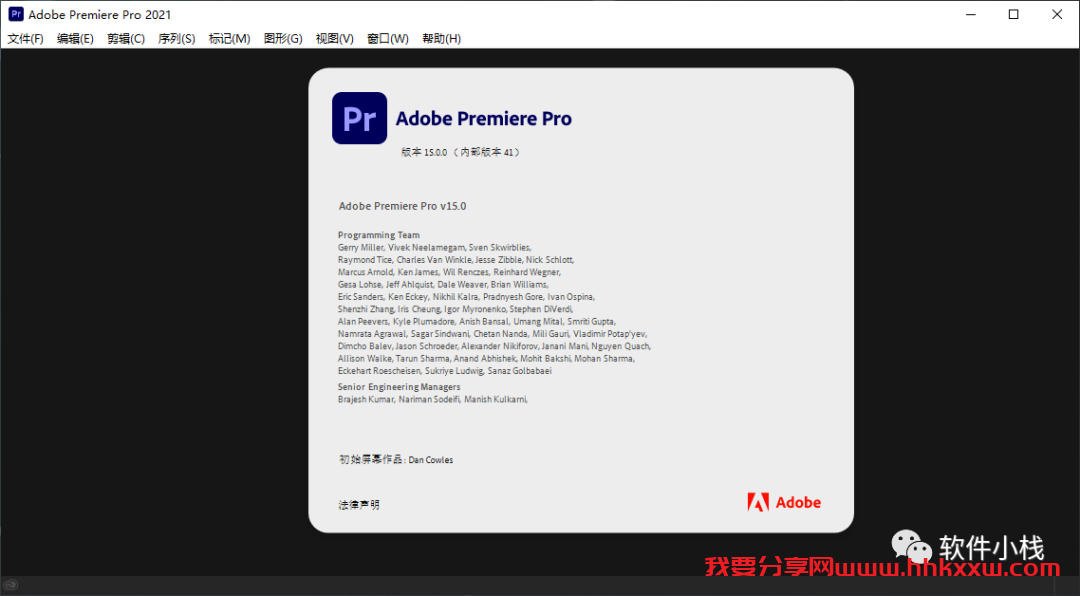This screenshot has height=596, width=1080.
Task: Click the Programming Team heading
Action: 379,235
